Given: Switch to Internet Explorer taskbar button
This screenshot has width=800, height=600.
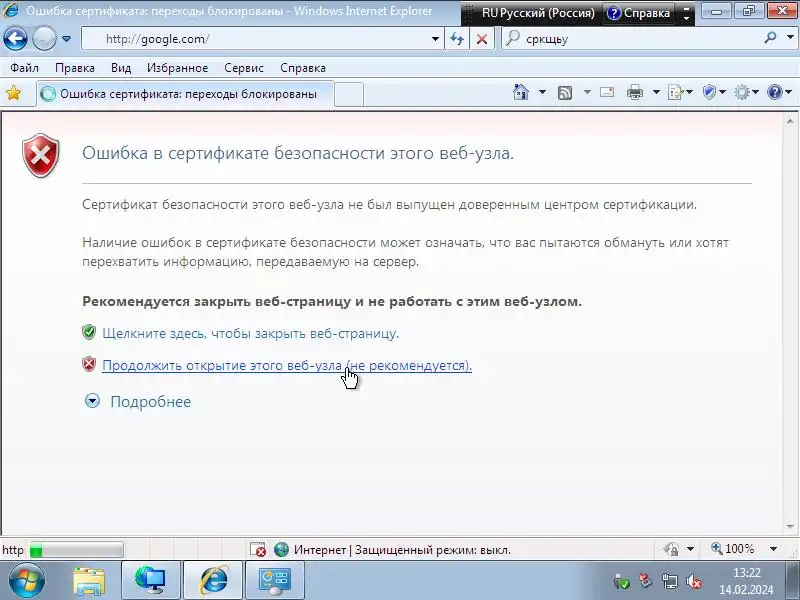Looking at the screenshot, I should point(213,581).
